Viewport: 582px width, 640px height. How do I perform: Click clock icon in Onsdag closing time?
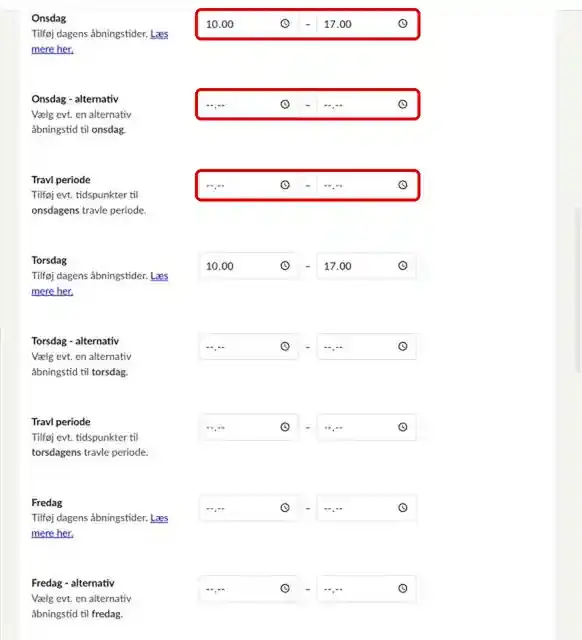click(x=403, y=24)
